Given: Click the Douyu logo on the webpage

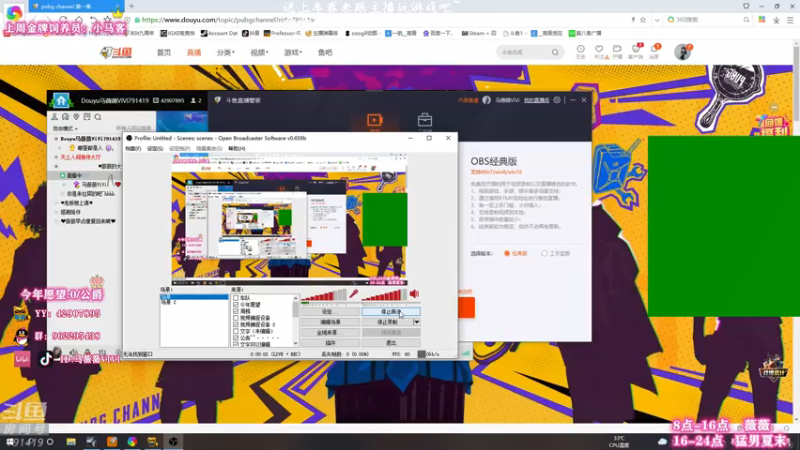Looking at the screenshot, I should coord(117,52).
